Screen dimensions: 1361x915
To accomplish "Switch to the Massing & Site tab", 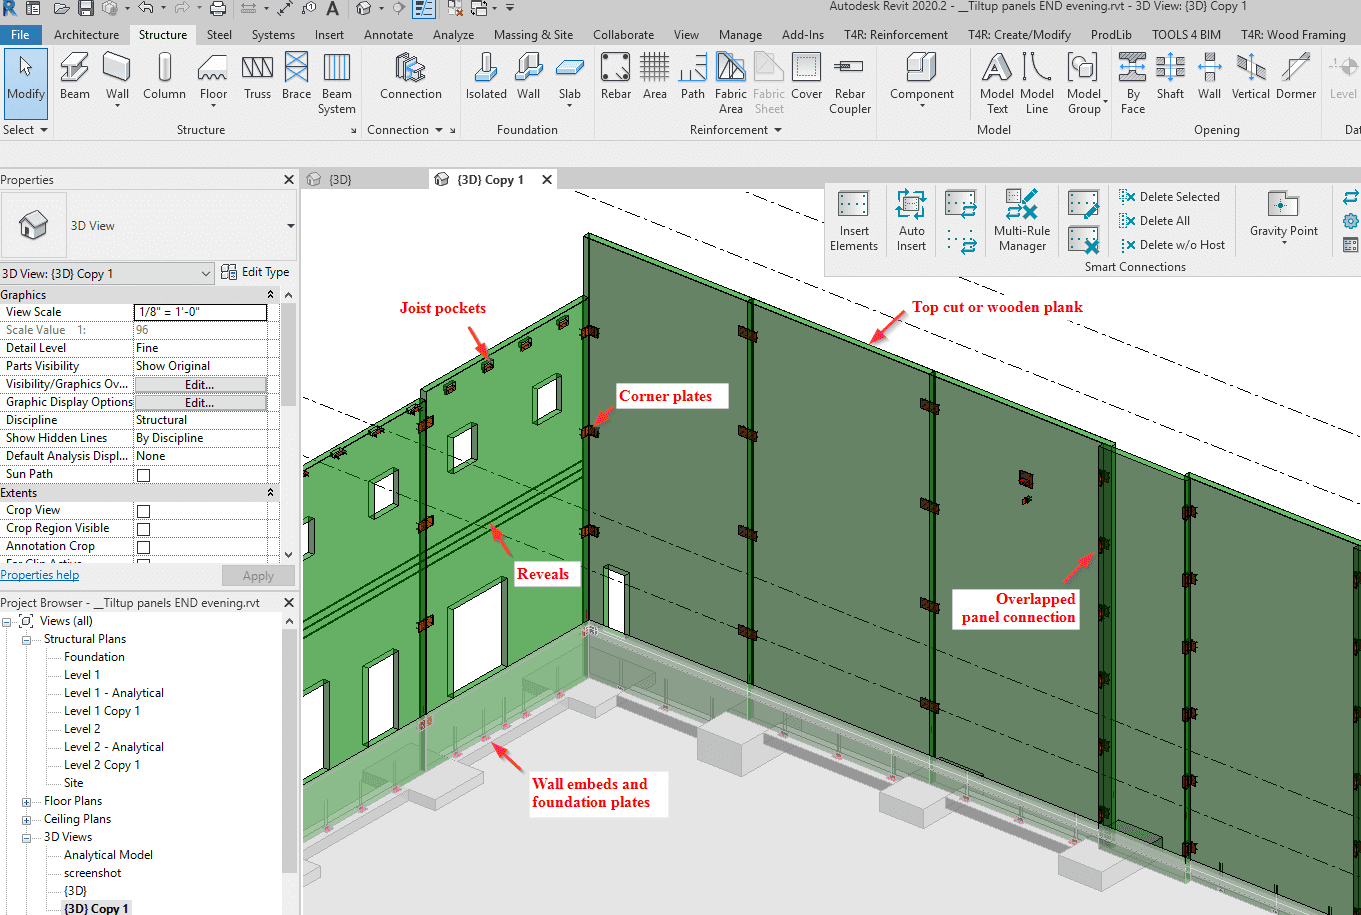I will click(x=533, y=34).
